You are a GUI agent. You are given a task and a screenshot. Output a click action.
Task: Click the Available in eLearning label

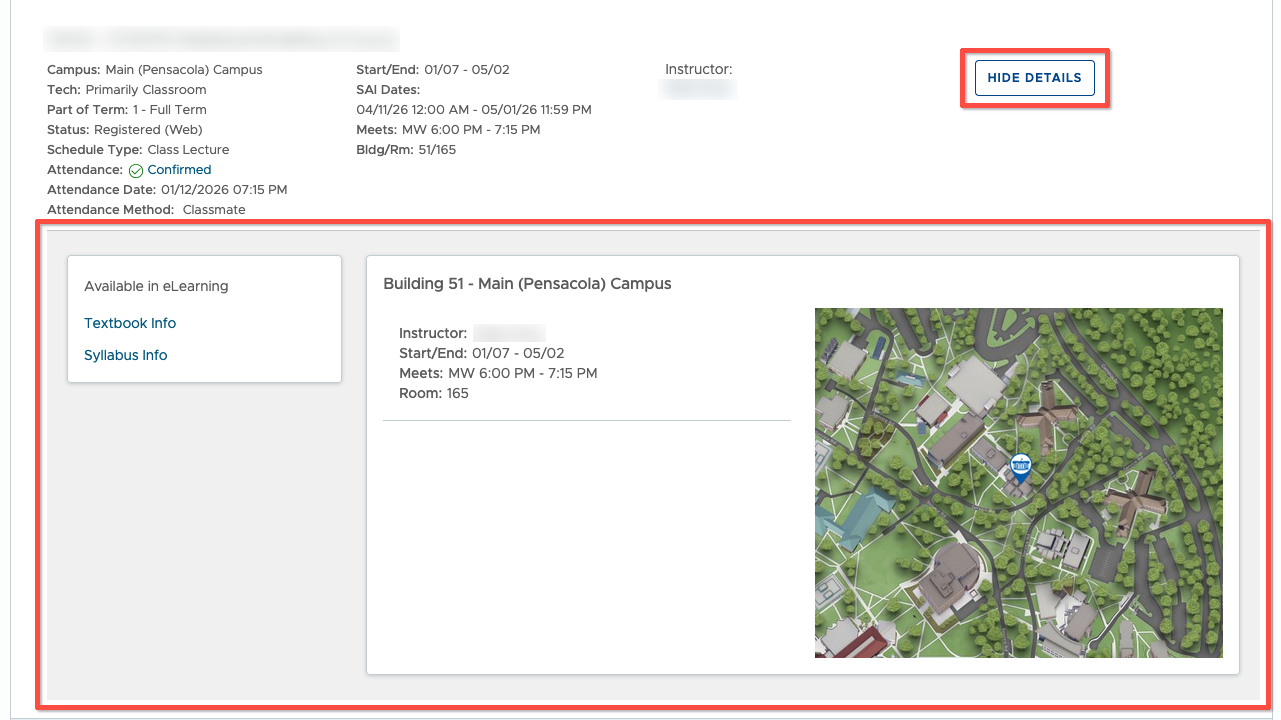point(156,286)
